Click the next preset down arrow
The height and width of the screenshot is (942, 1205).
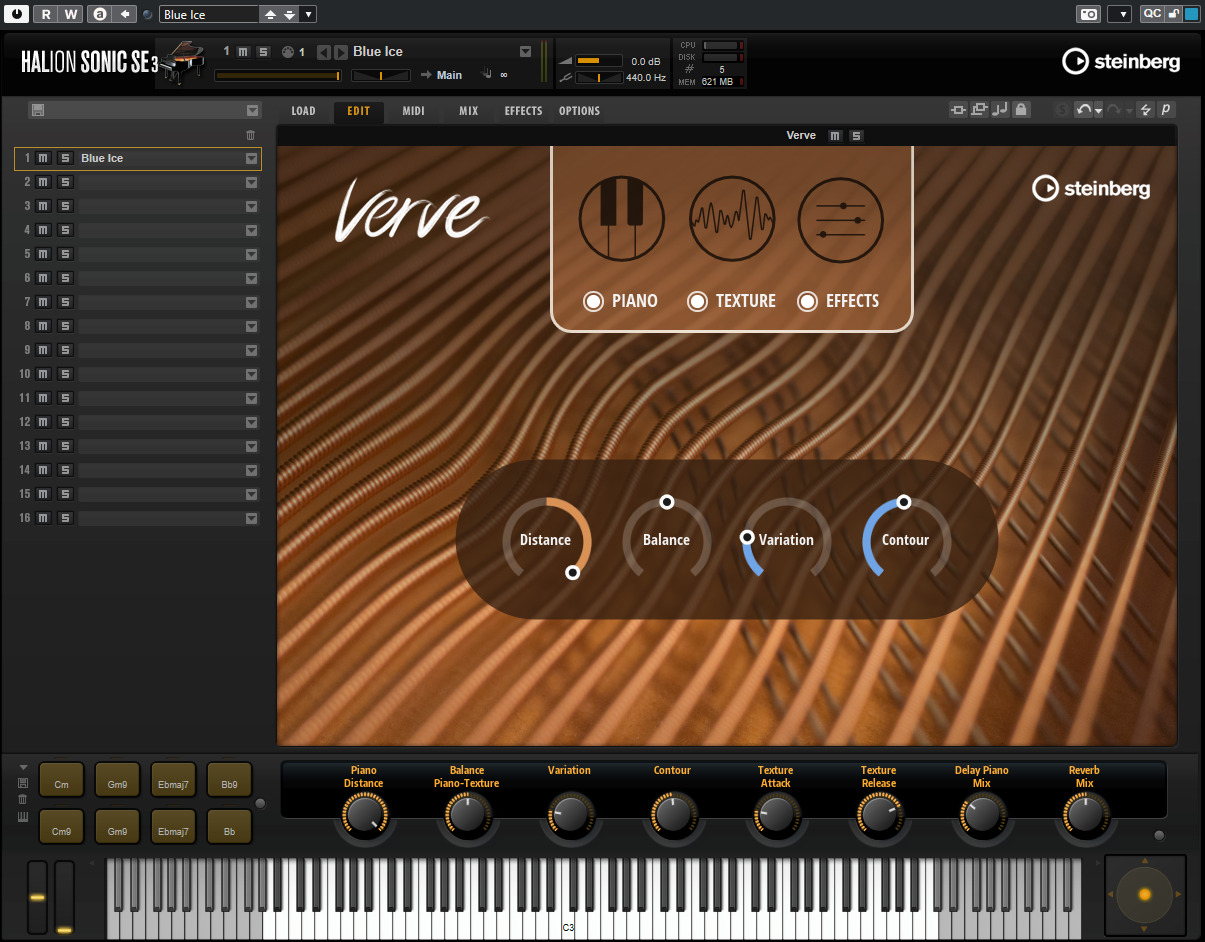pyautogui.click(x=290, y=14)
